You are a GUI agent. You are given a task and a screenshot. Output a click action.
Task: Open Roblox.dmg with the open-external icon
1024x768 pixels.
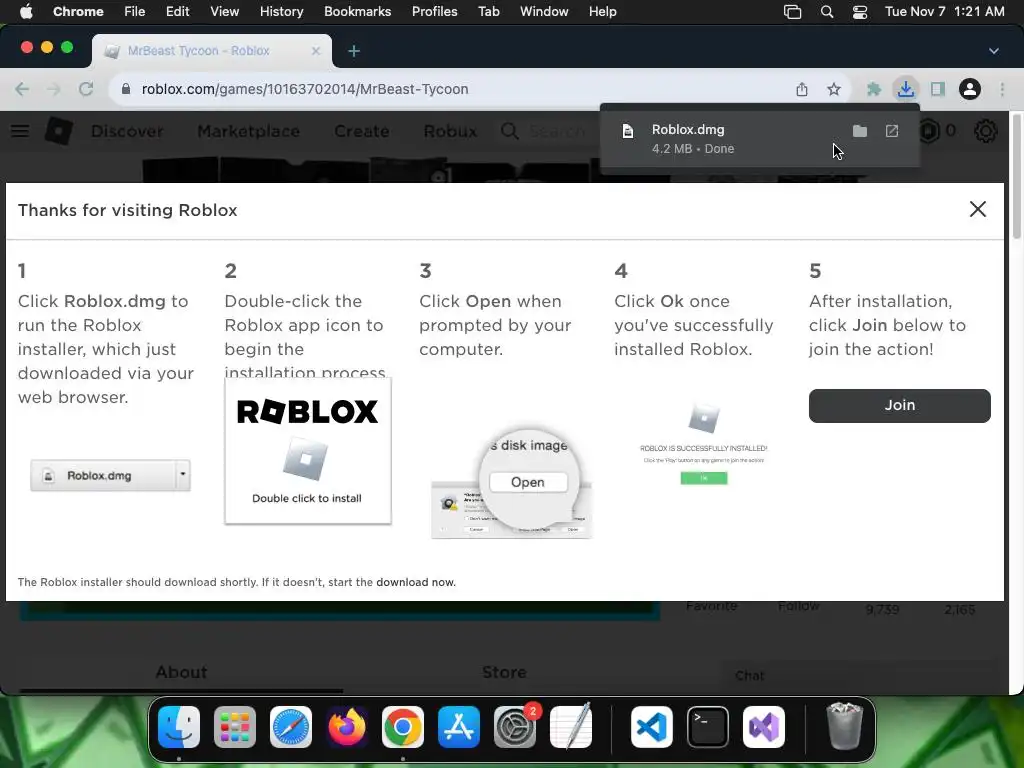coord(891,131)
